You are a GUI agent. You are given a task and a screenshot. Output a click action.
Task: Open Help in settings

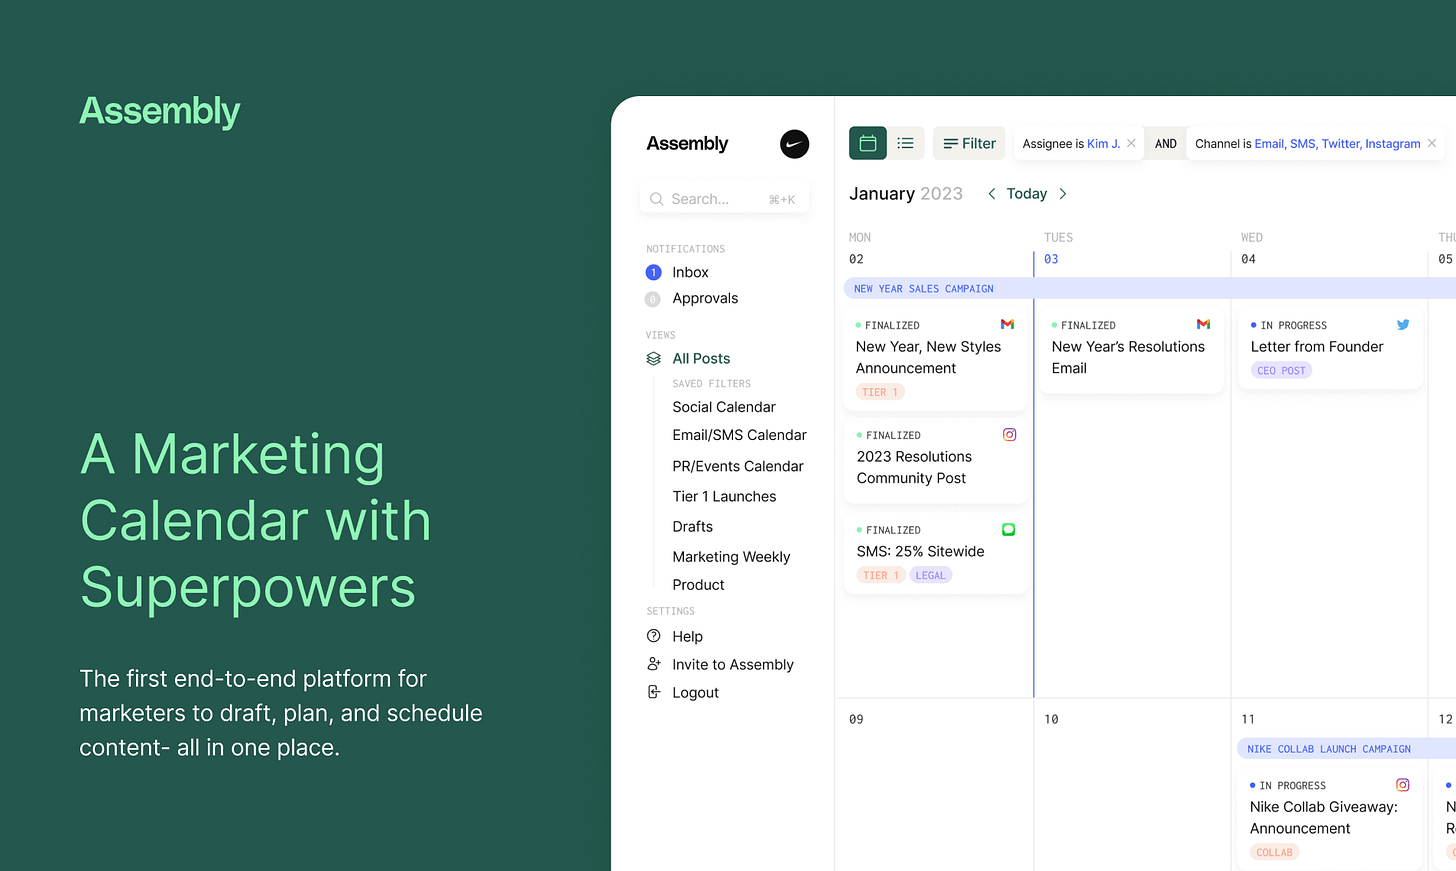pyautogui.click(x=687, y=636)
